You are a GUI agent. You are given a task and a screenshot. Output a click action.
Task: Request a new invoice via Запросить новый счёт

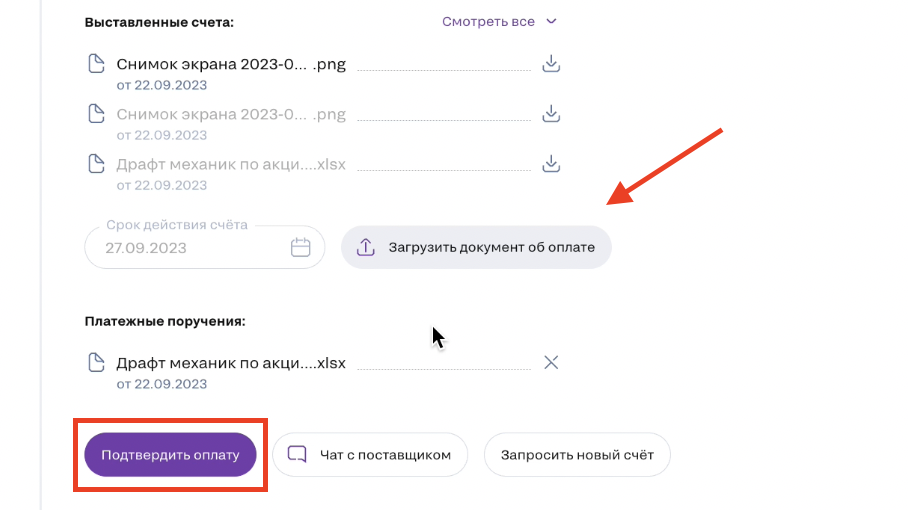[577, 454]
